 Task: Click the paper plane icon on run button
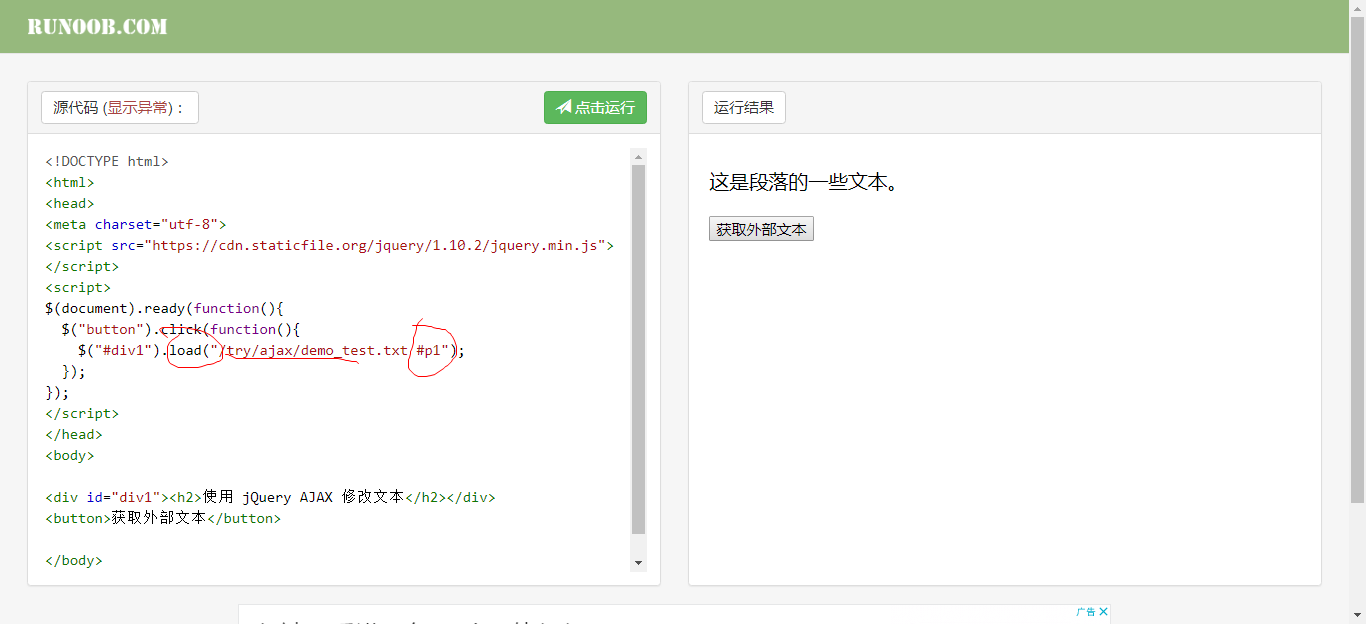click(x=564, y=107)
